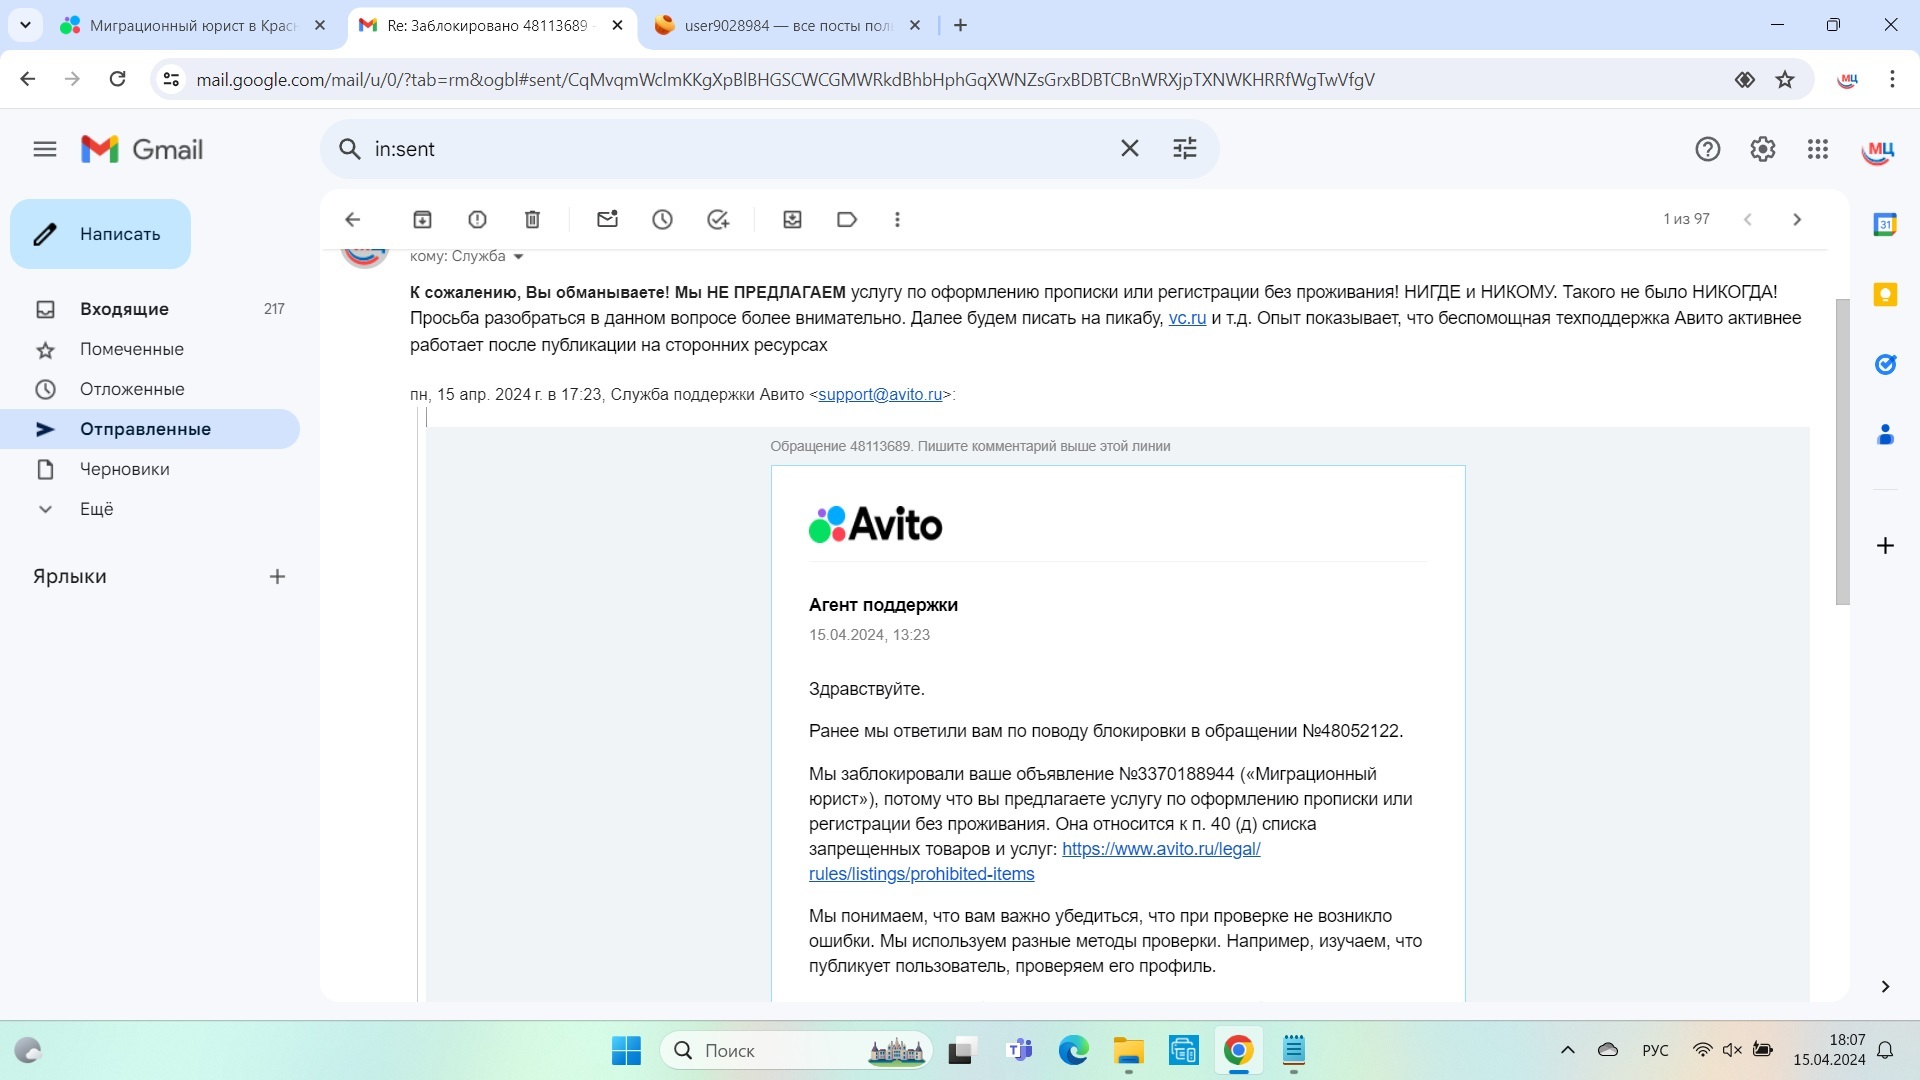The image size is (1920, 1080).
Task: Move the email to Inbox
Action: coord(792,219)
